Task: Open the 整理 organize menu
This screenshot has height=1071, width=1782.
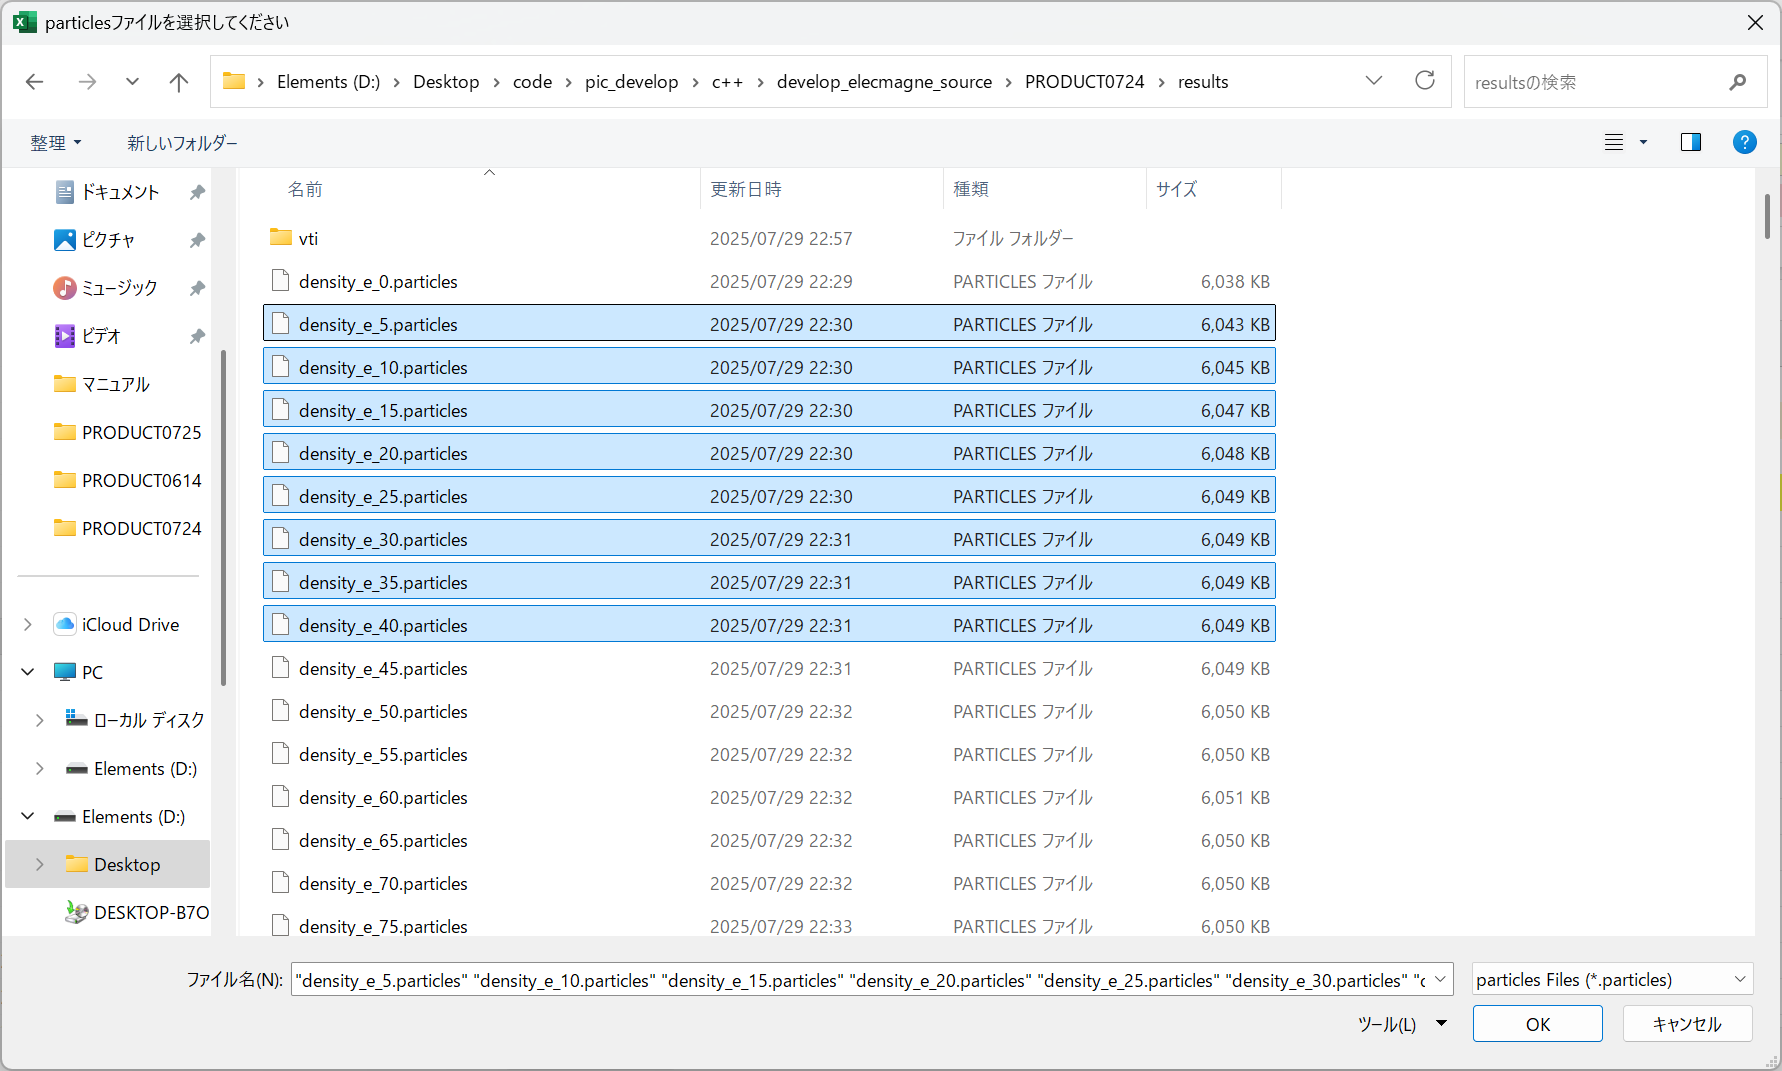Action: pyautogui.click(x=56, y=143)
